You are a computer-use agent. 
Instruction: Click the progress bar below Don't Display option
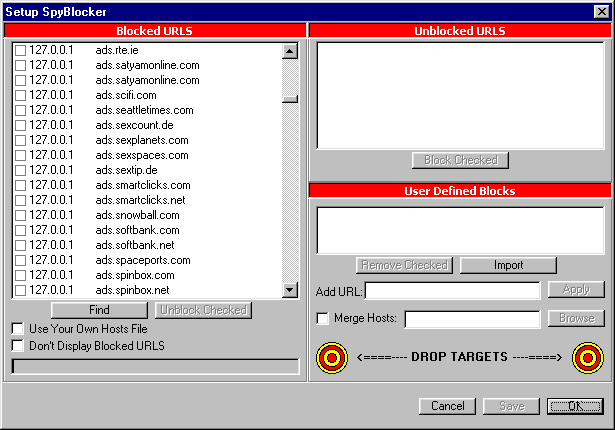tap(155, 366)
